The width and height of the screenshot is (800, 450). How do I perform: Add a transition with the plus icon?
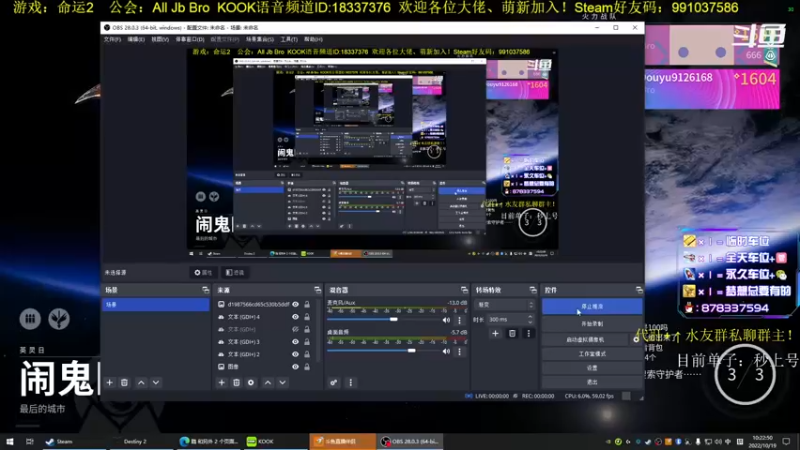(495, 334)
